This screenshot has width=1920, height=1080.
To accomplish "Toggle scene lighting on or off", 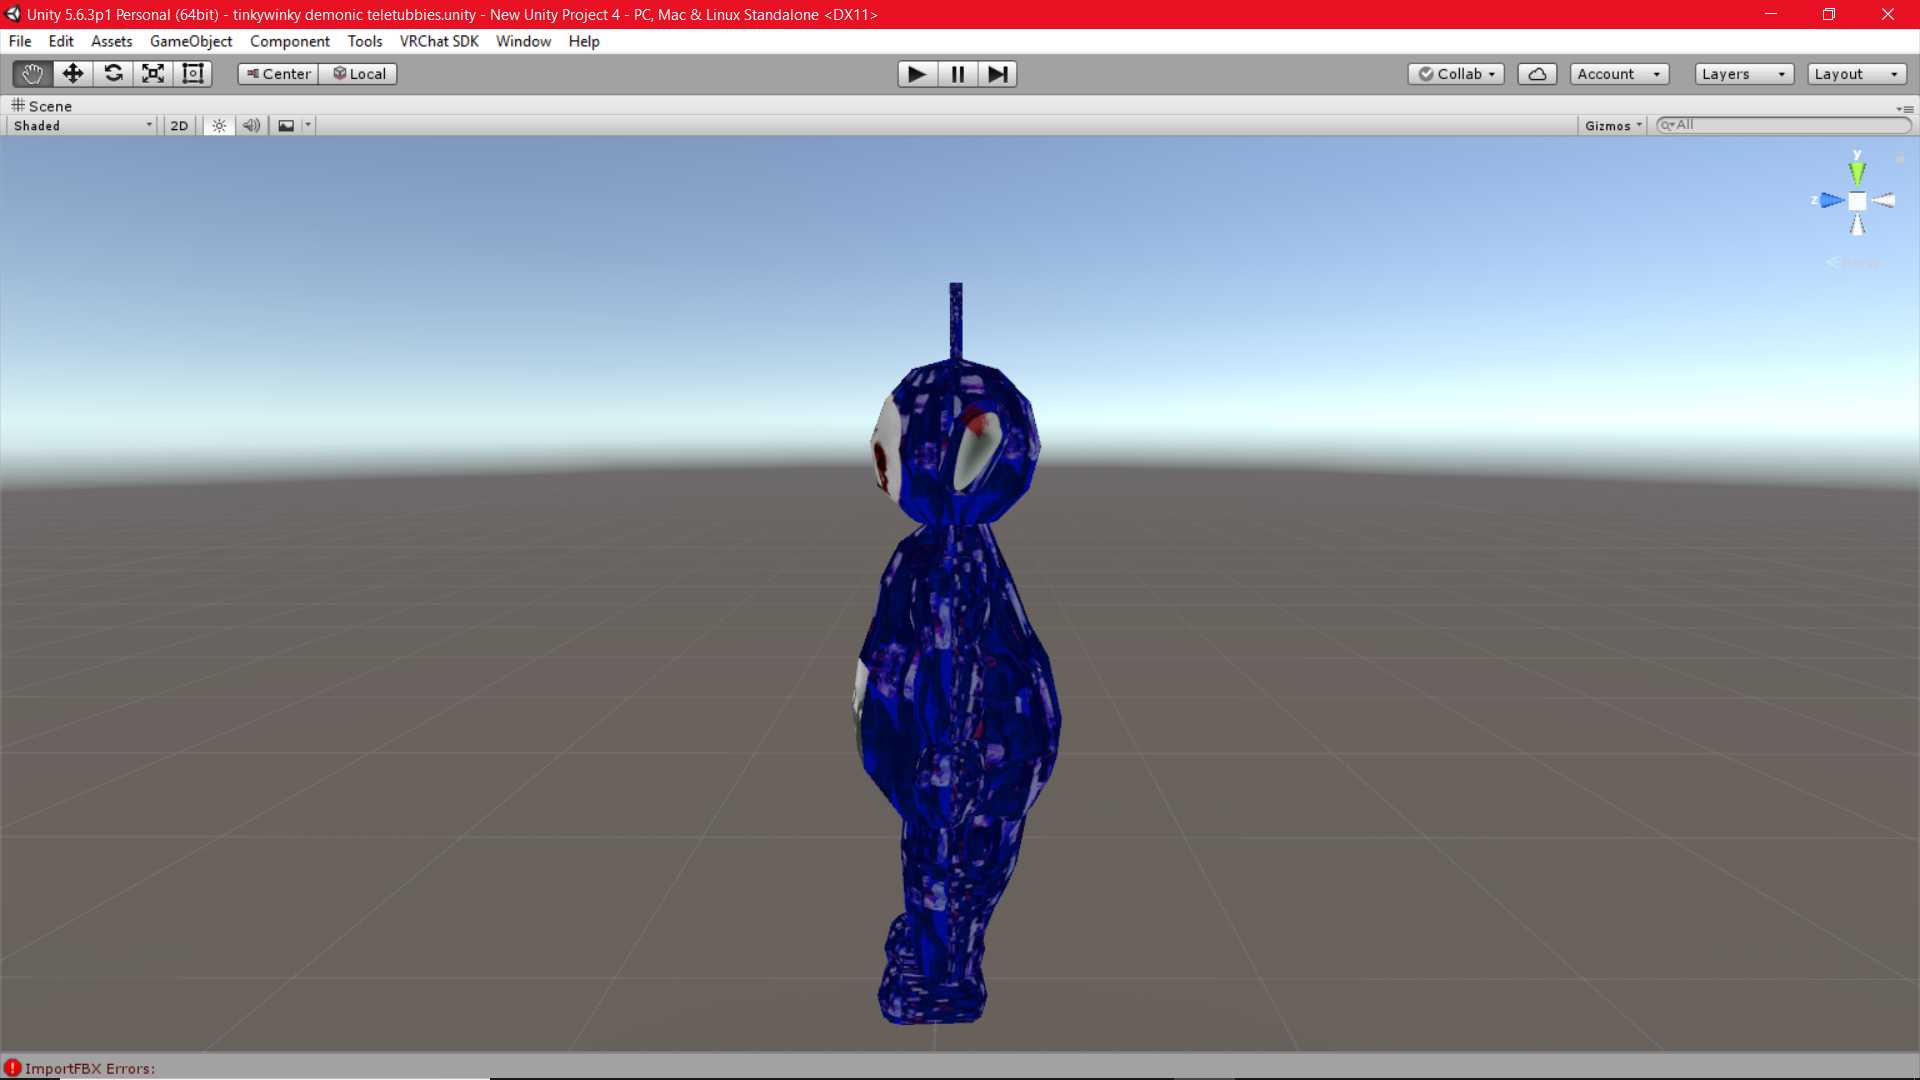I will pyautogui.click(x=219, y=126).
